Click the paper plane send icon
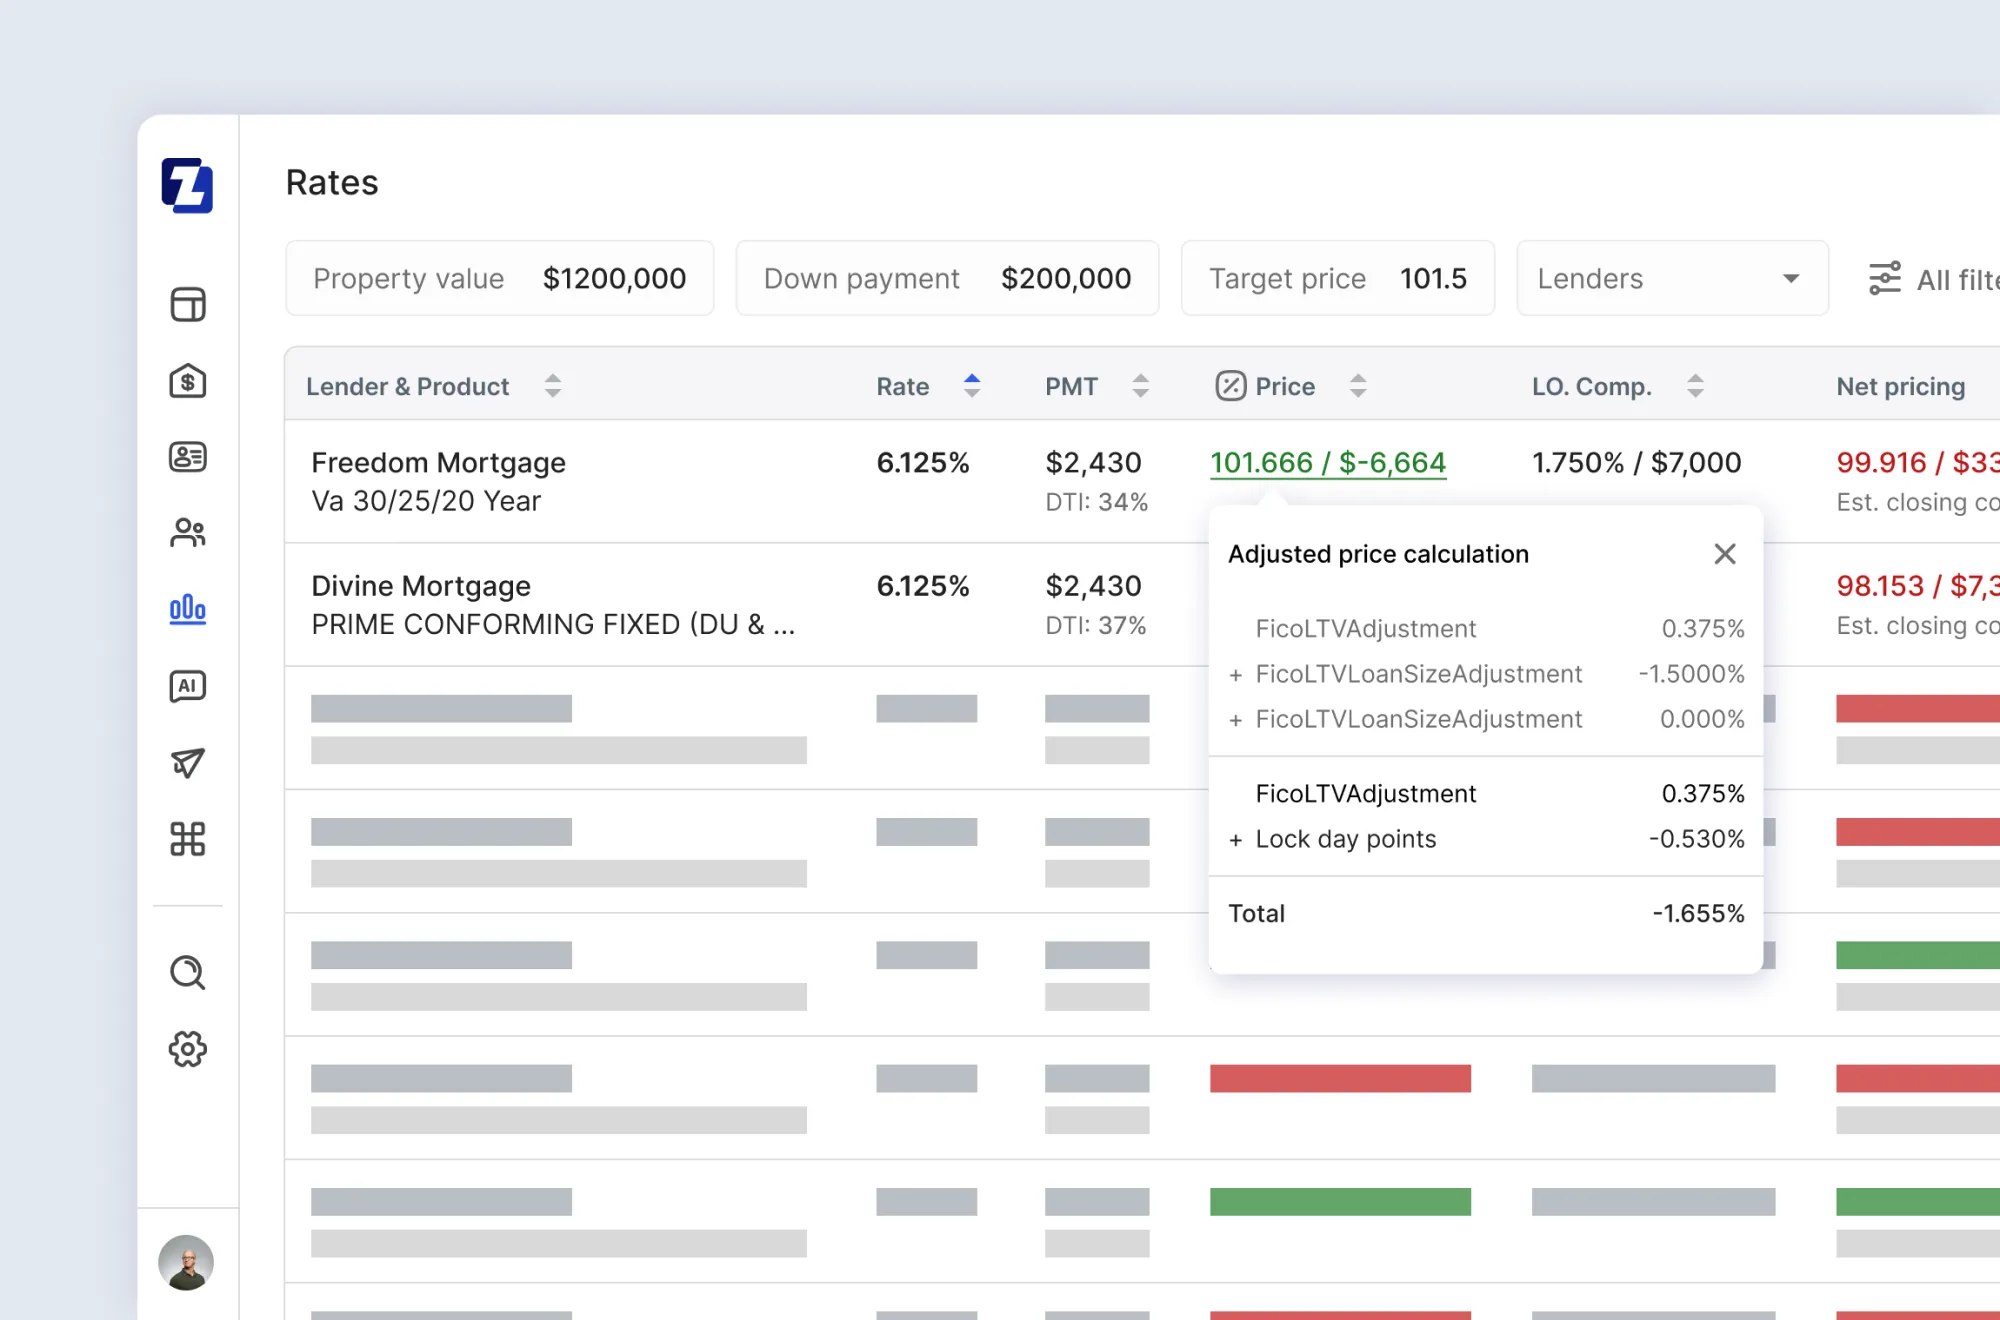 pyautogui.click(x=187, y=763)
